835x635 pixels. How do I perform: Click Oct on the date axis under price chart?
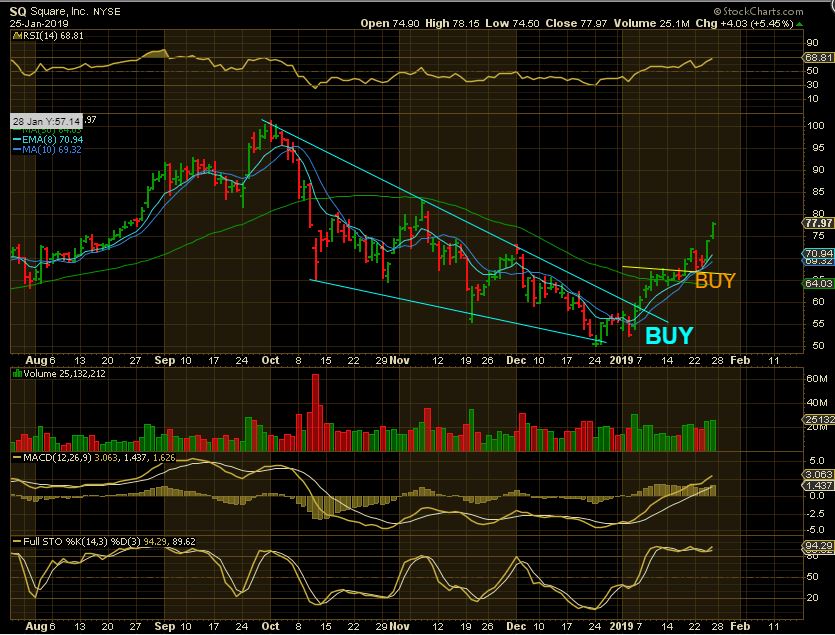[x=270, y=360]
